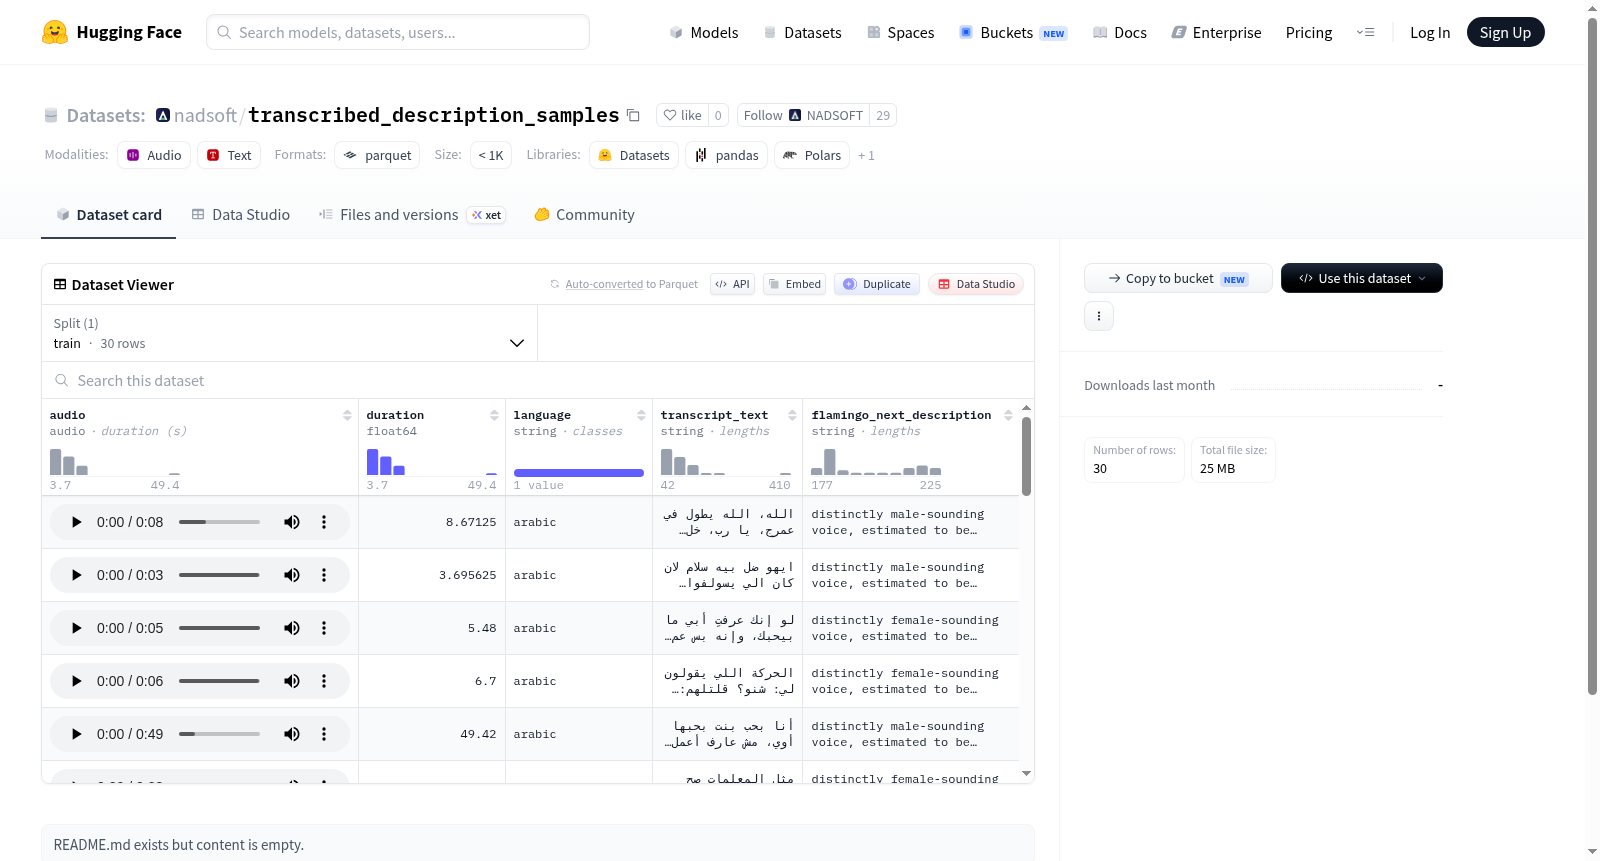Click the Hugging Face logo icon
This screenshot has width=1600, height=861.
pos(55,32)
